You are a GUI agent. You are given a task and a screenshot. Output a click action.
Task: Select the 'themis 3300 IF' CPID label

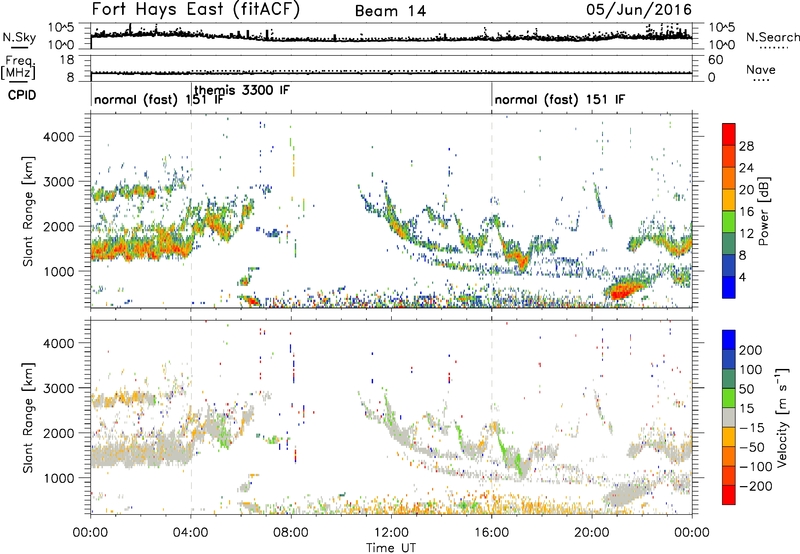pos(242,90)
